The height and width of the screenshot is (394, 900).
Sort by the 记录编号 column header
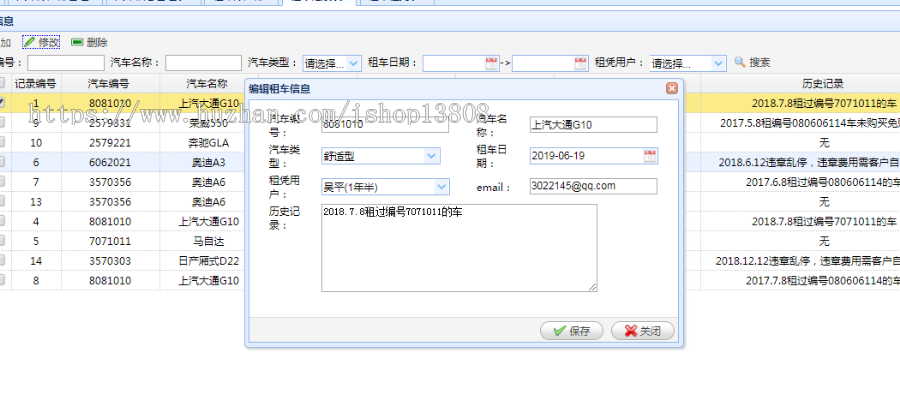coord(36,83)
